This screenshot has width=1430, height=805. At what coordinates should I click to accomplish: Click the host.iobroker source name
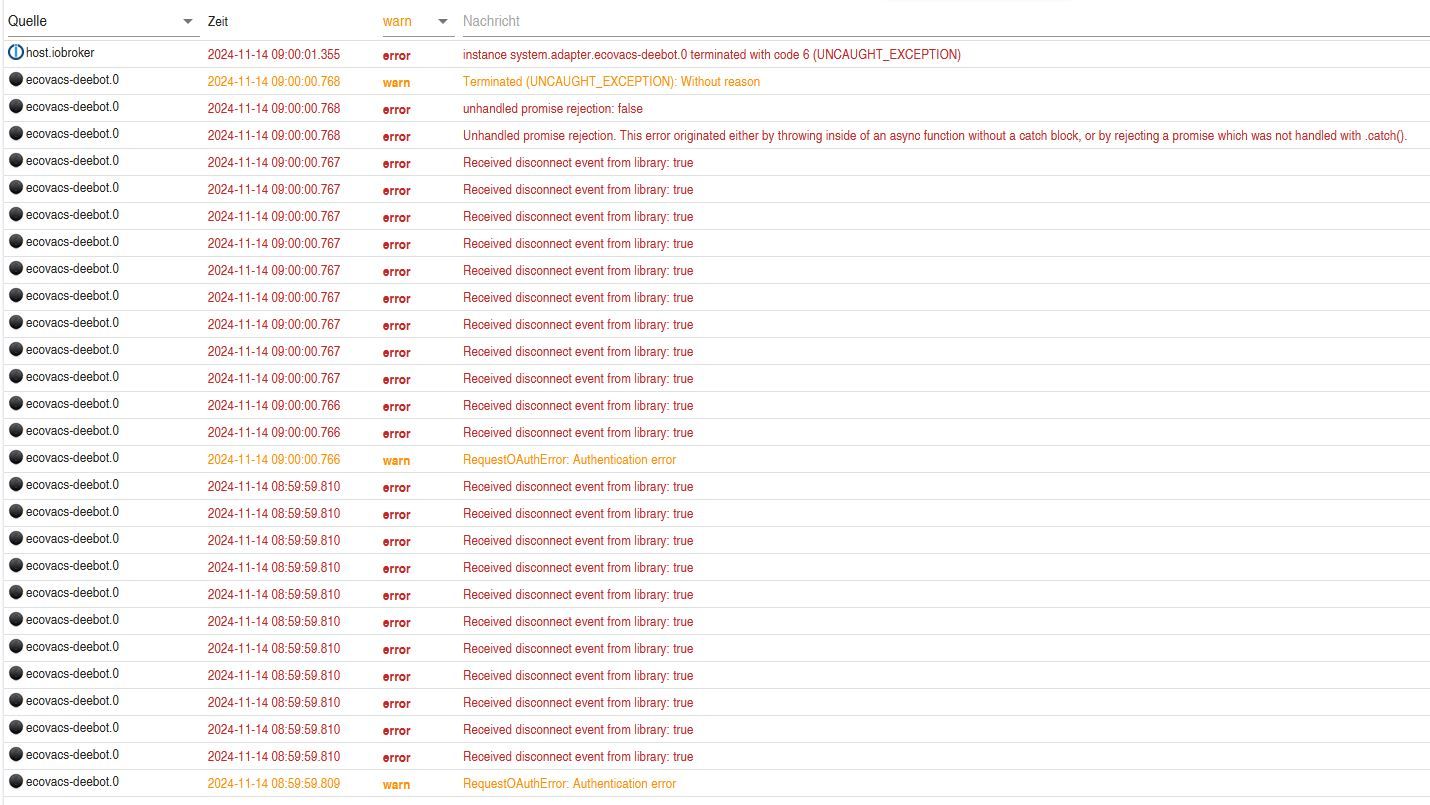pos(60,52)
